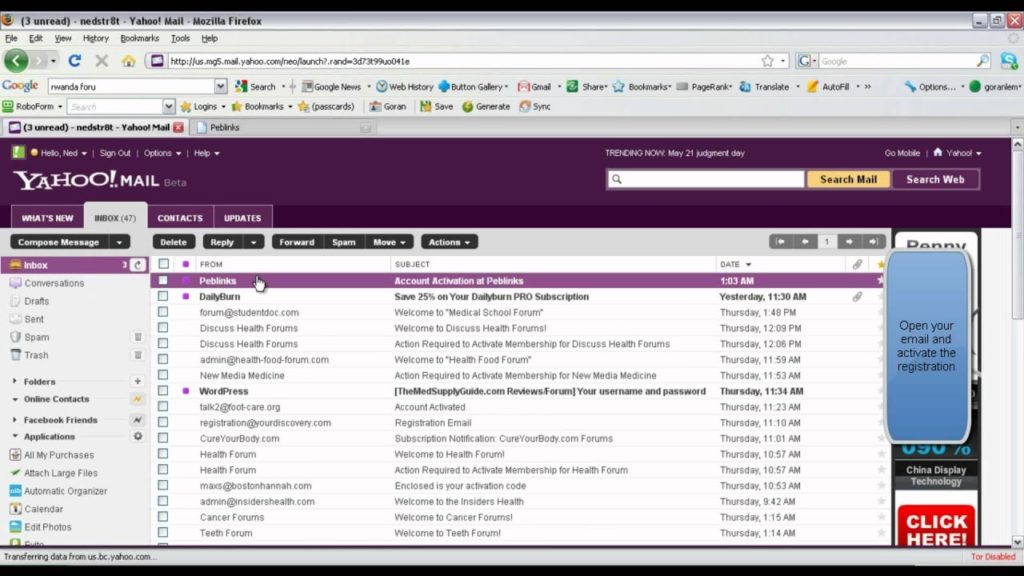
Task: Click the AutoFill toolbar button
Action: pyautogui.click(x=828, y=86)
